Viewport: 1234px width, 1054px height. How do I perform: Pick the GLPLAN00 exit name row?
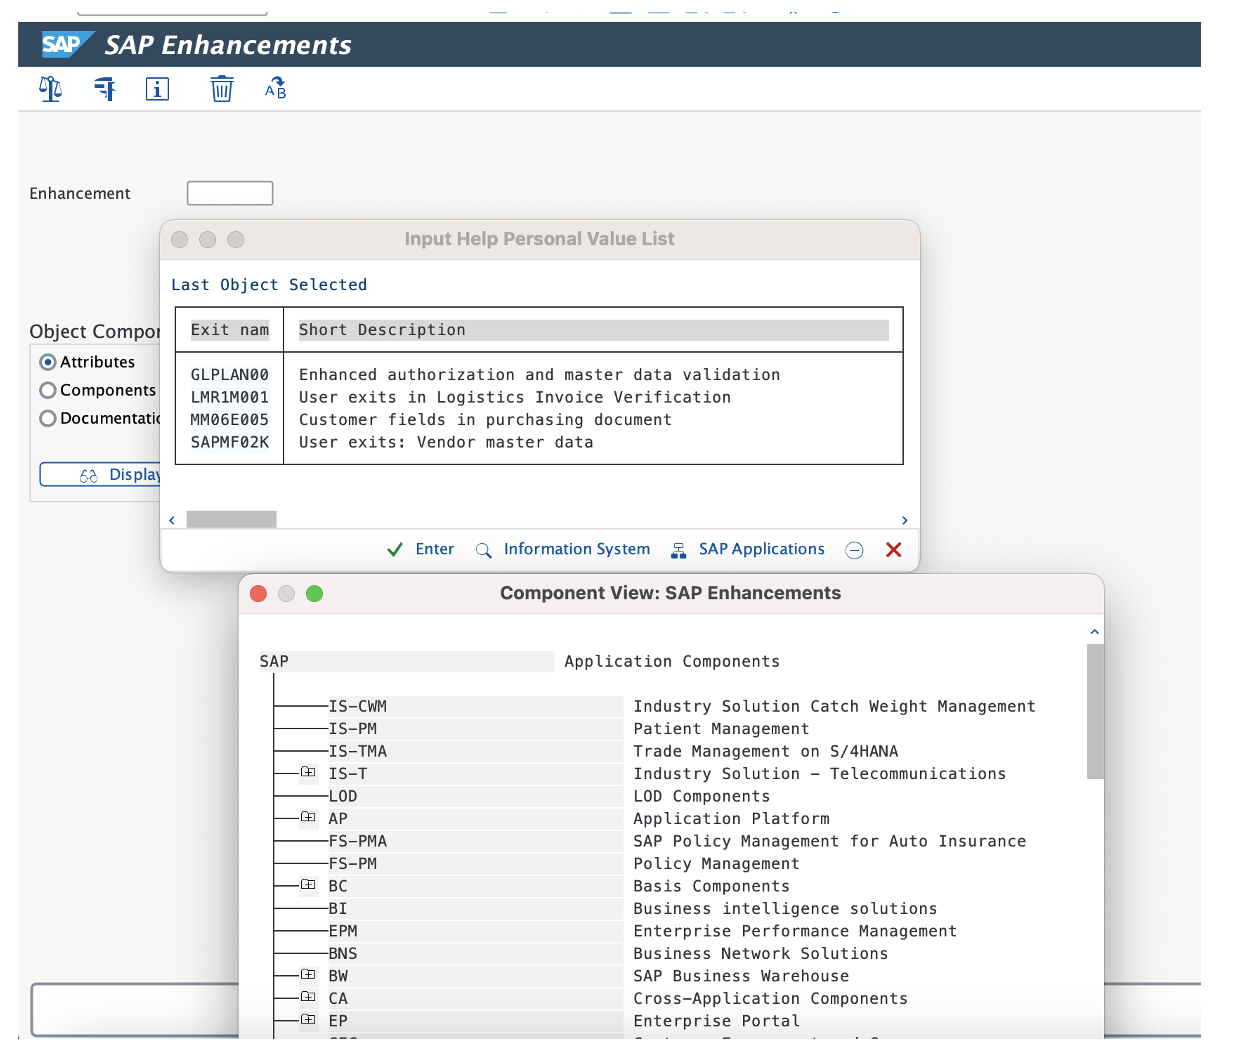click(230, 375)
